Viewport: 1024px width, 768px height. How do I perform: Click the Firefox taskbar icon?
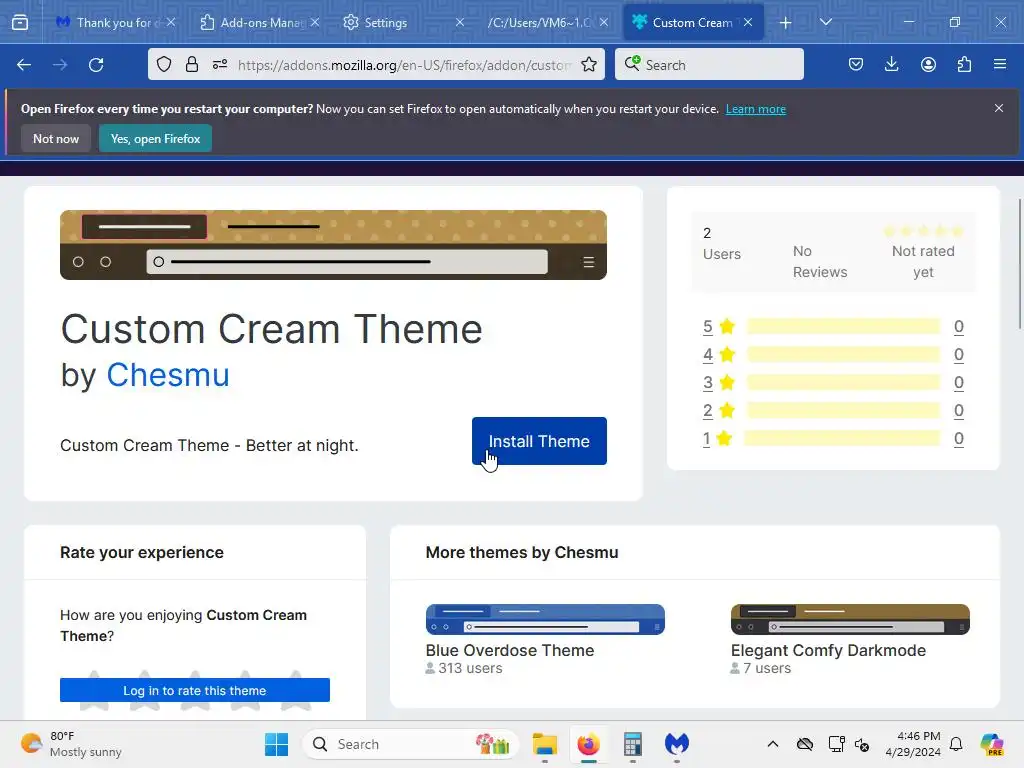588,744
